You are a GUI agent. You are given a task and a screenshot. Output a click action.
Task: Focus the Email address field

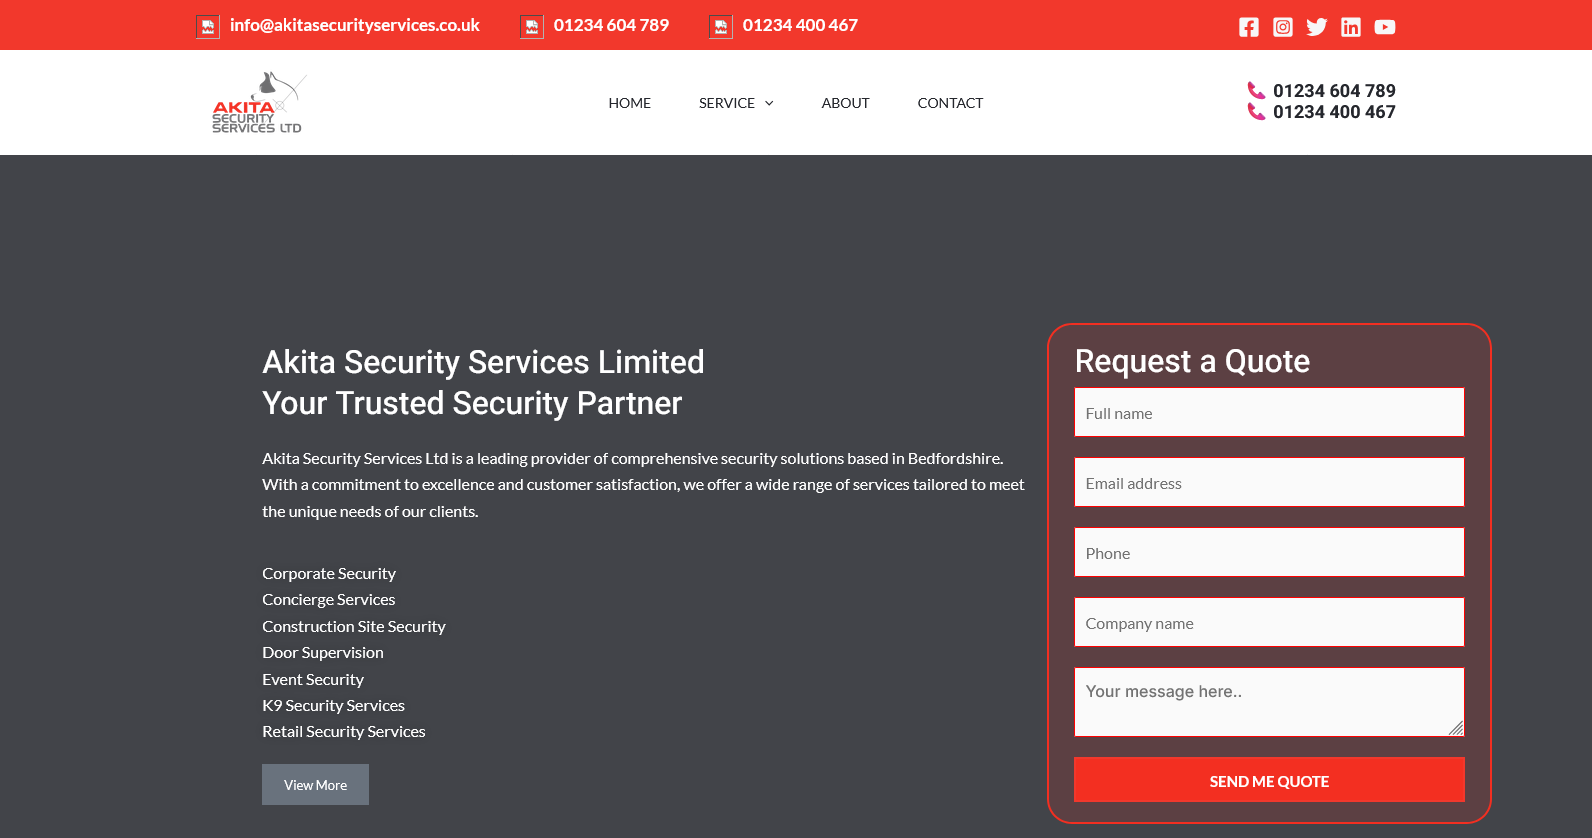point(1268,483)
